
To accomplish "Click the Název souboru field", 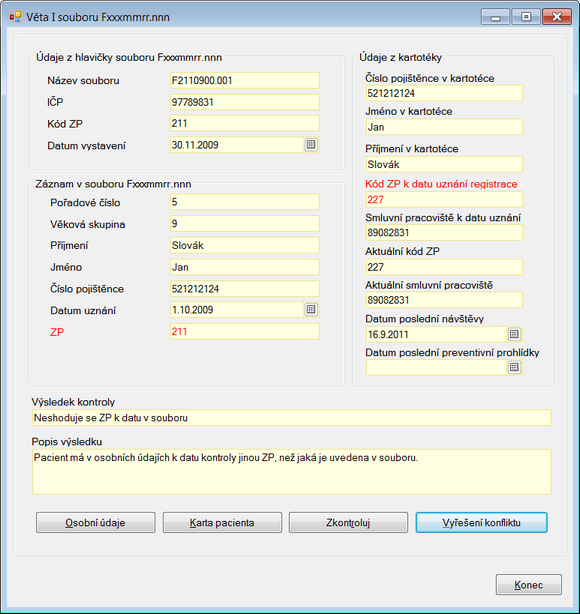I will point(245,80).
